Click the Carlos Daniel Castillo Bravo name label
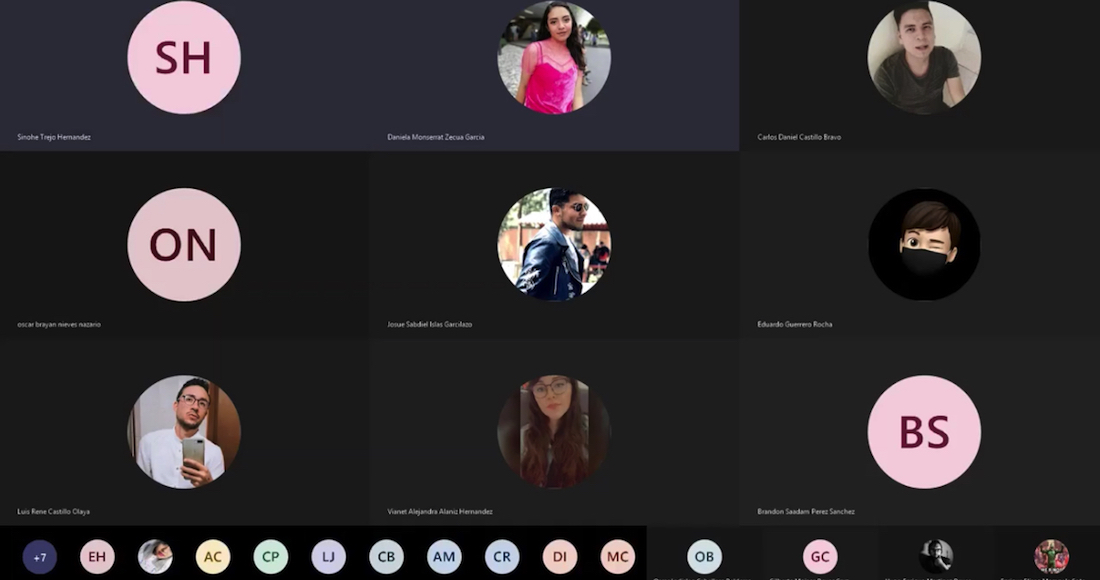This screenshot has width=1100, height=580. [799, 137]
